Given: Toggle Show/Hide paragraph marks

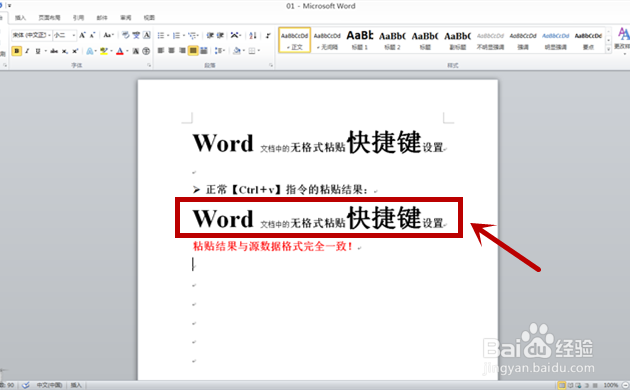Looking at the screenshot, I should click(x=268, y=35).
